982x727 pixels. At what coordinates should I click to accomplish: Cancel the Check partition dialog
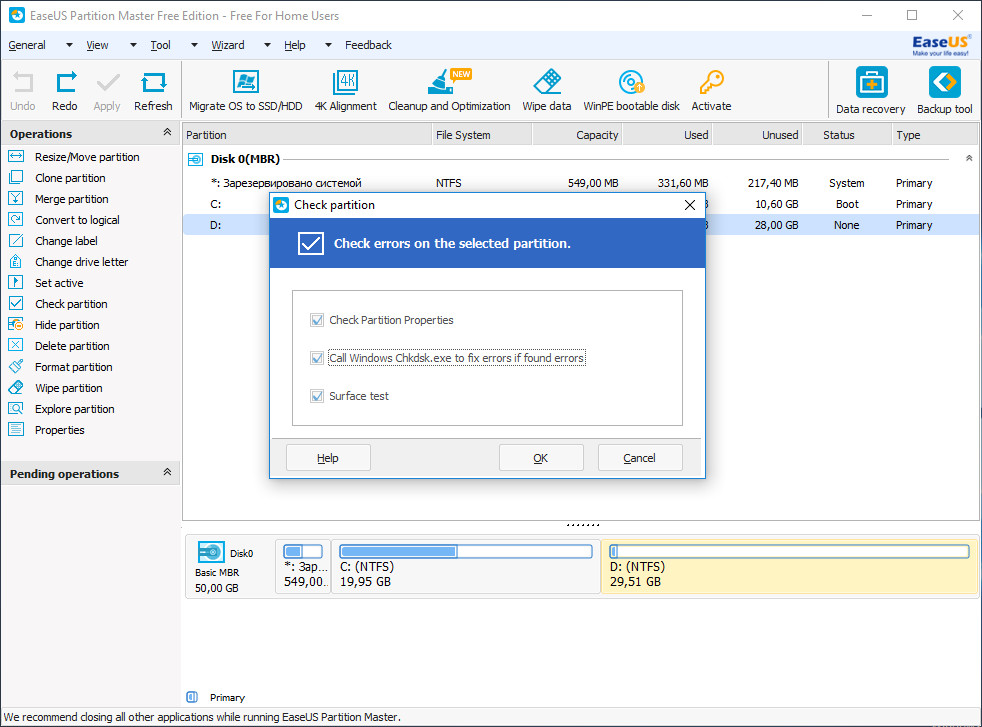tap(640, 458)
